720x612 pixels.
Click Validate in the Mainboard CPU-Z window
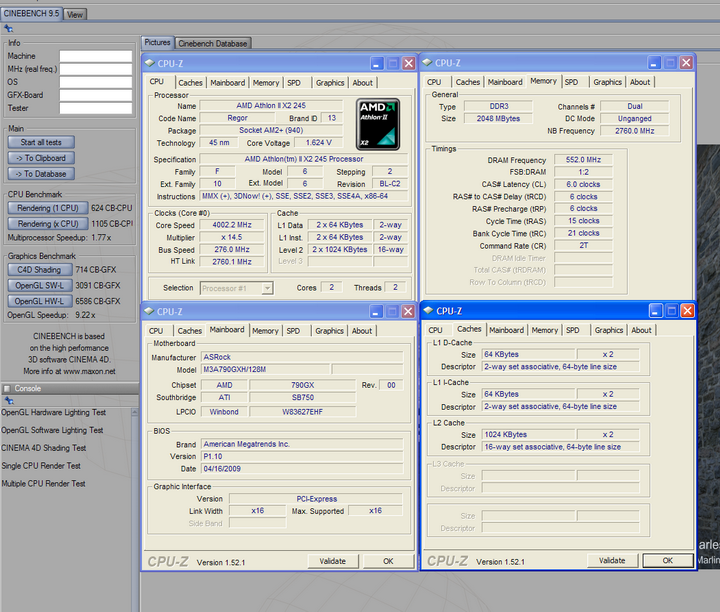(x=333, y=561)
